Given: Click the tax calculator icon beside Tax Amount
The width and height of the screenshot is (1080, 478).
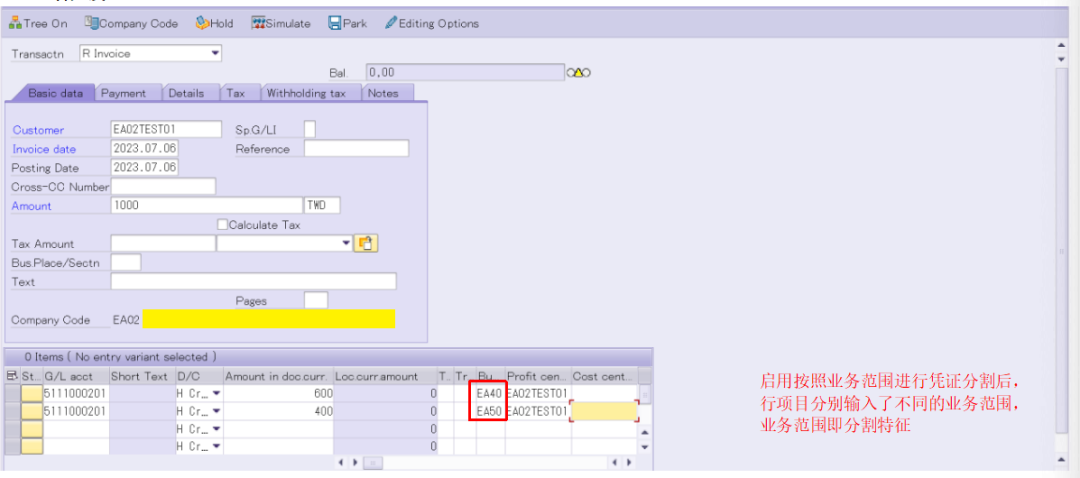Looking at the screenshot, I should point(366,243).
